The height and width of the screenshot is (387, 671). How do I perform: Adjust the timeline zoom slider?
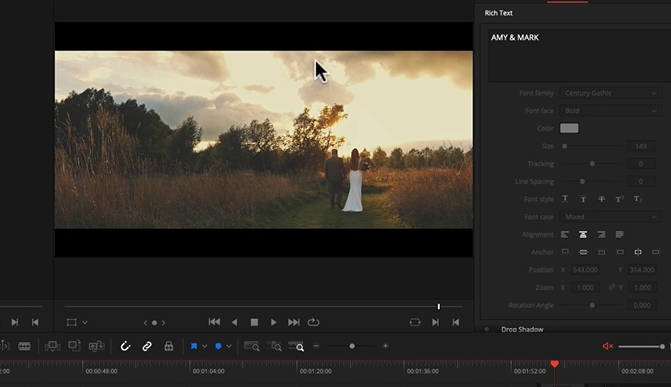(x=352, y=346)
